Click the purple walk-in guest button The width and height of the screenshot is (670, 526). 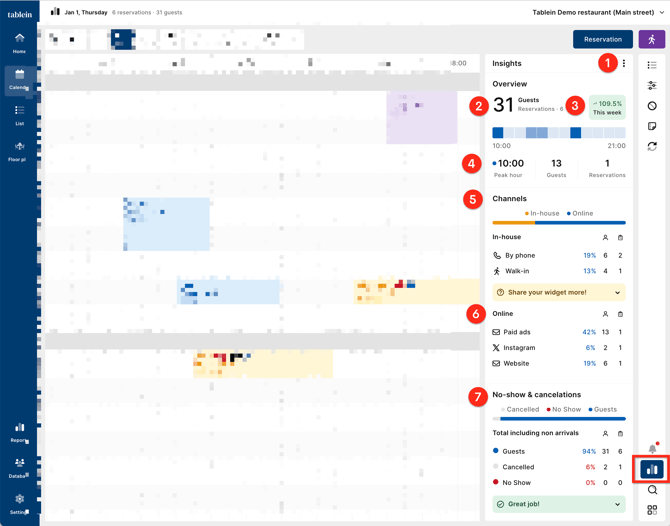click(x=651, y=39)
